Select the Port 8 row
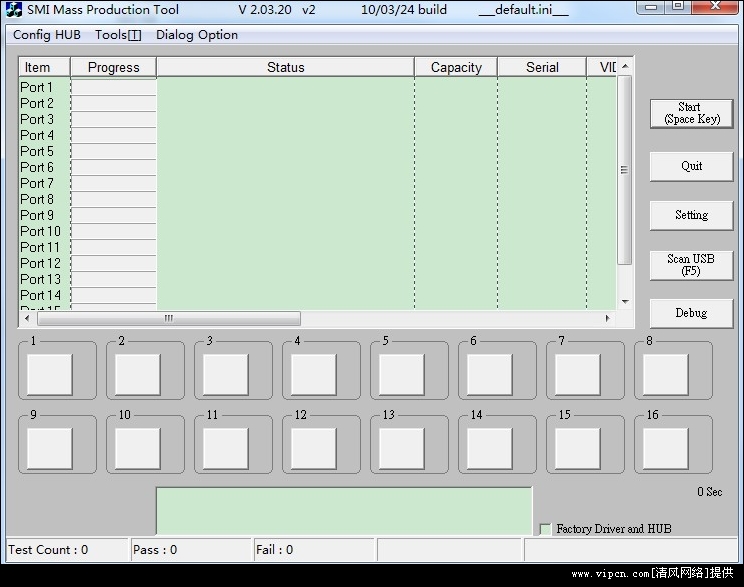Image resolution: width=744 pixels, height=587 pixels. pos(317,199)
